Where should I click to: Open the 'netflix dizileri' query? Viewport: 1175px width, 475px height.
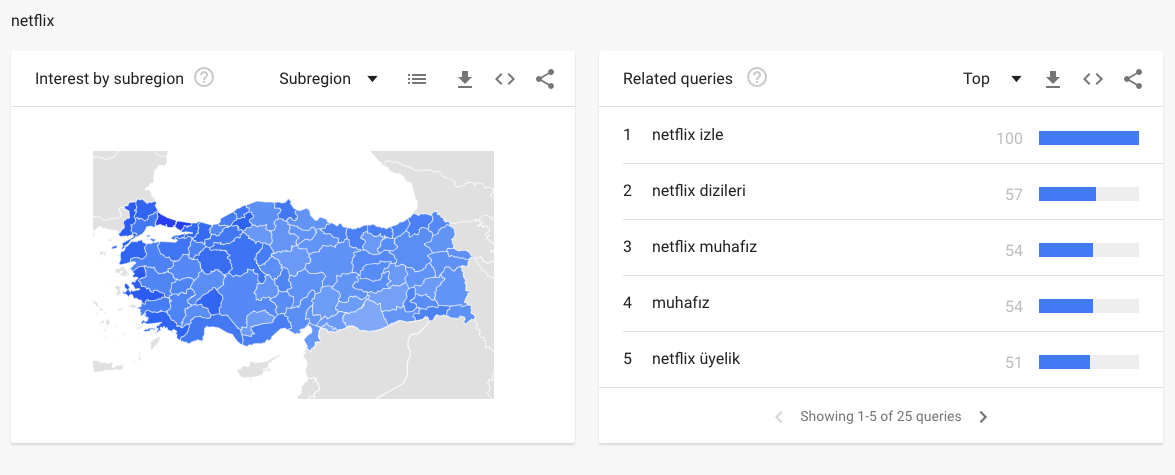(698, 191)
